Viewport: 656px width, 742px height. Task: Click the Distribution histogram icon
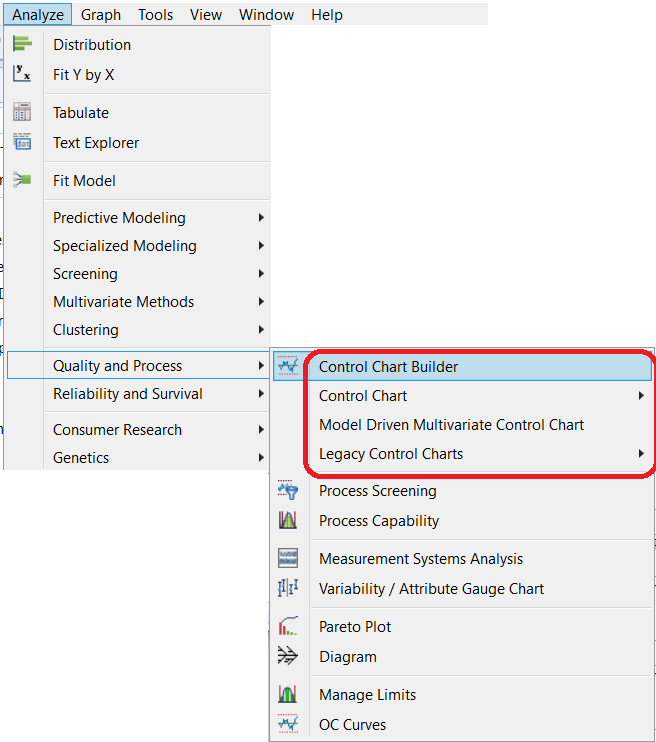[22, 44]
